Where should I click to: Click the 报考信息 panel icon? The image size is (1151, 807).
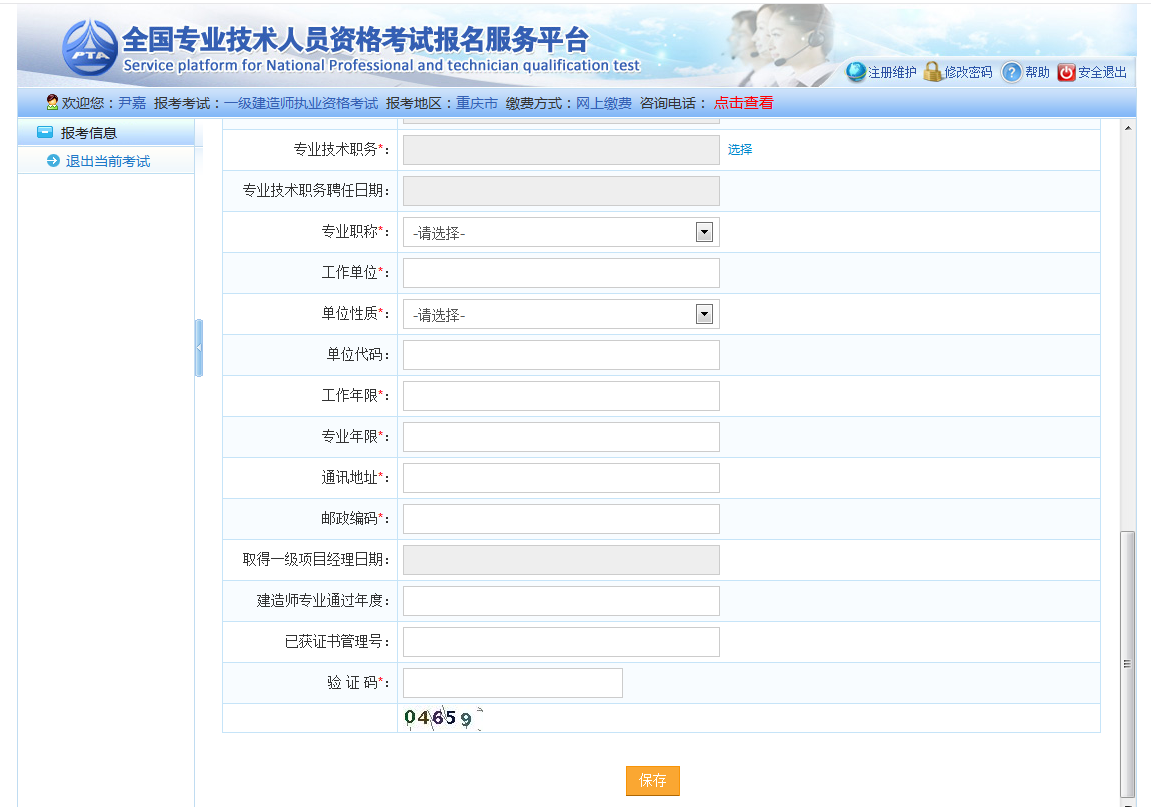[45, 132]
